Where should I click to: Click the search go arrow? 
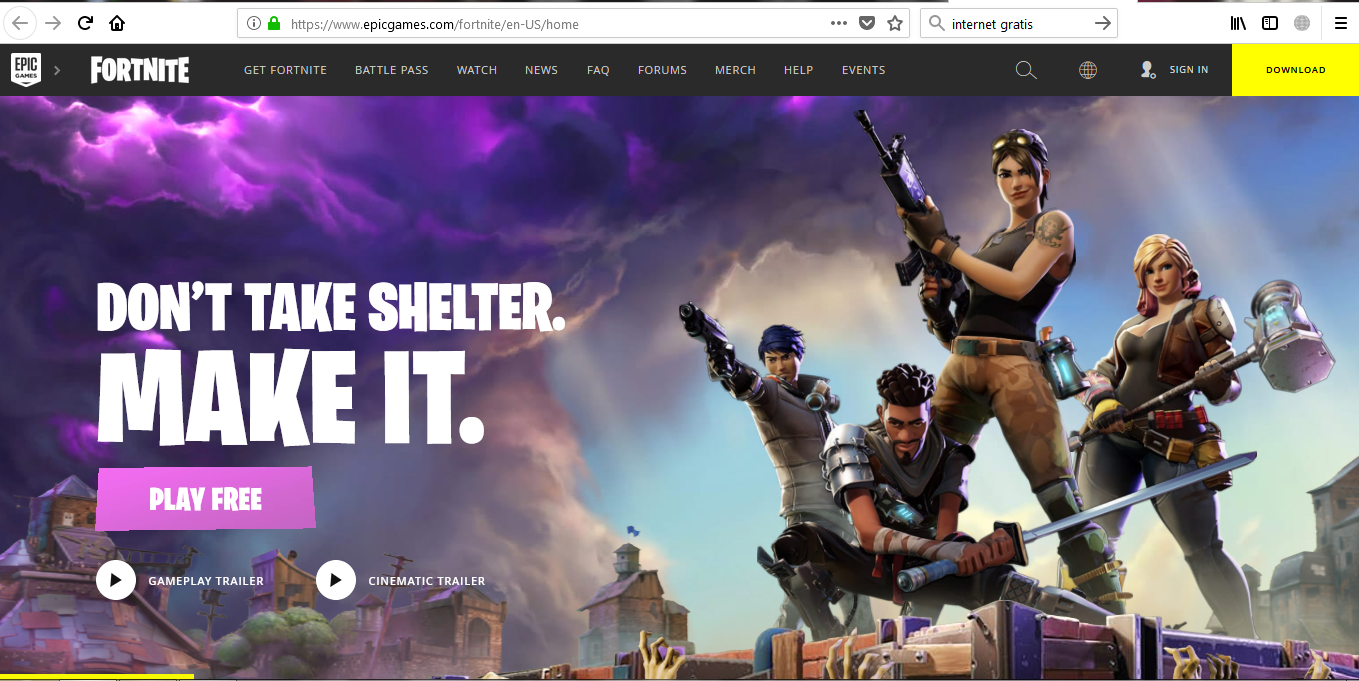coord(1102,23)
